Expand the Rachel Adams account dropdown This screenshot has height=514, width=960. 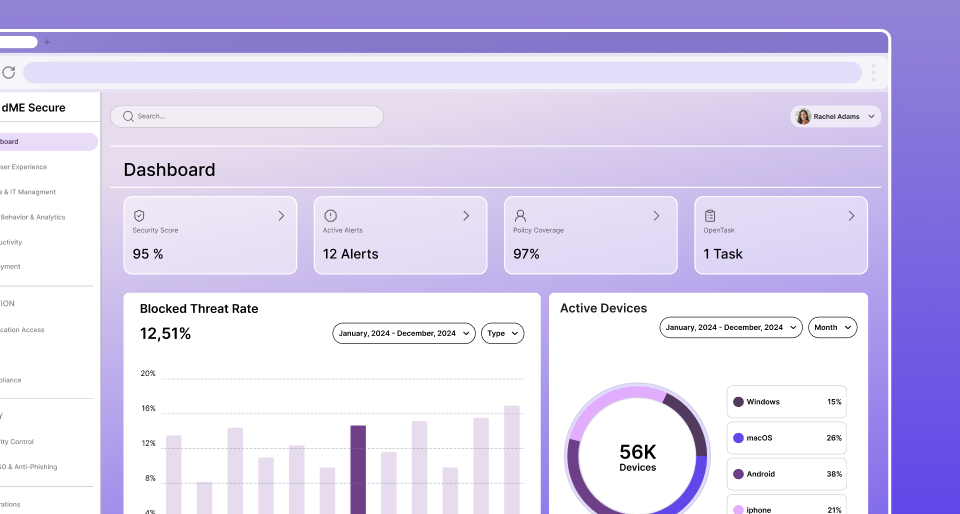click(x=871, y=116)
